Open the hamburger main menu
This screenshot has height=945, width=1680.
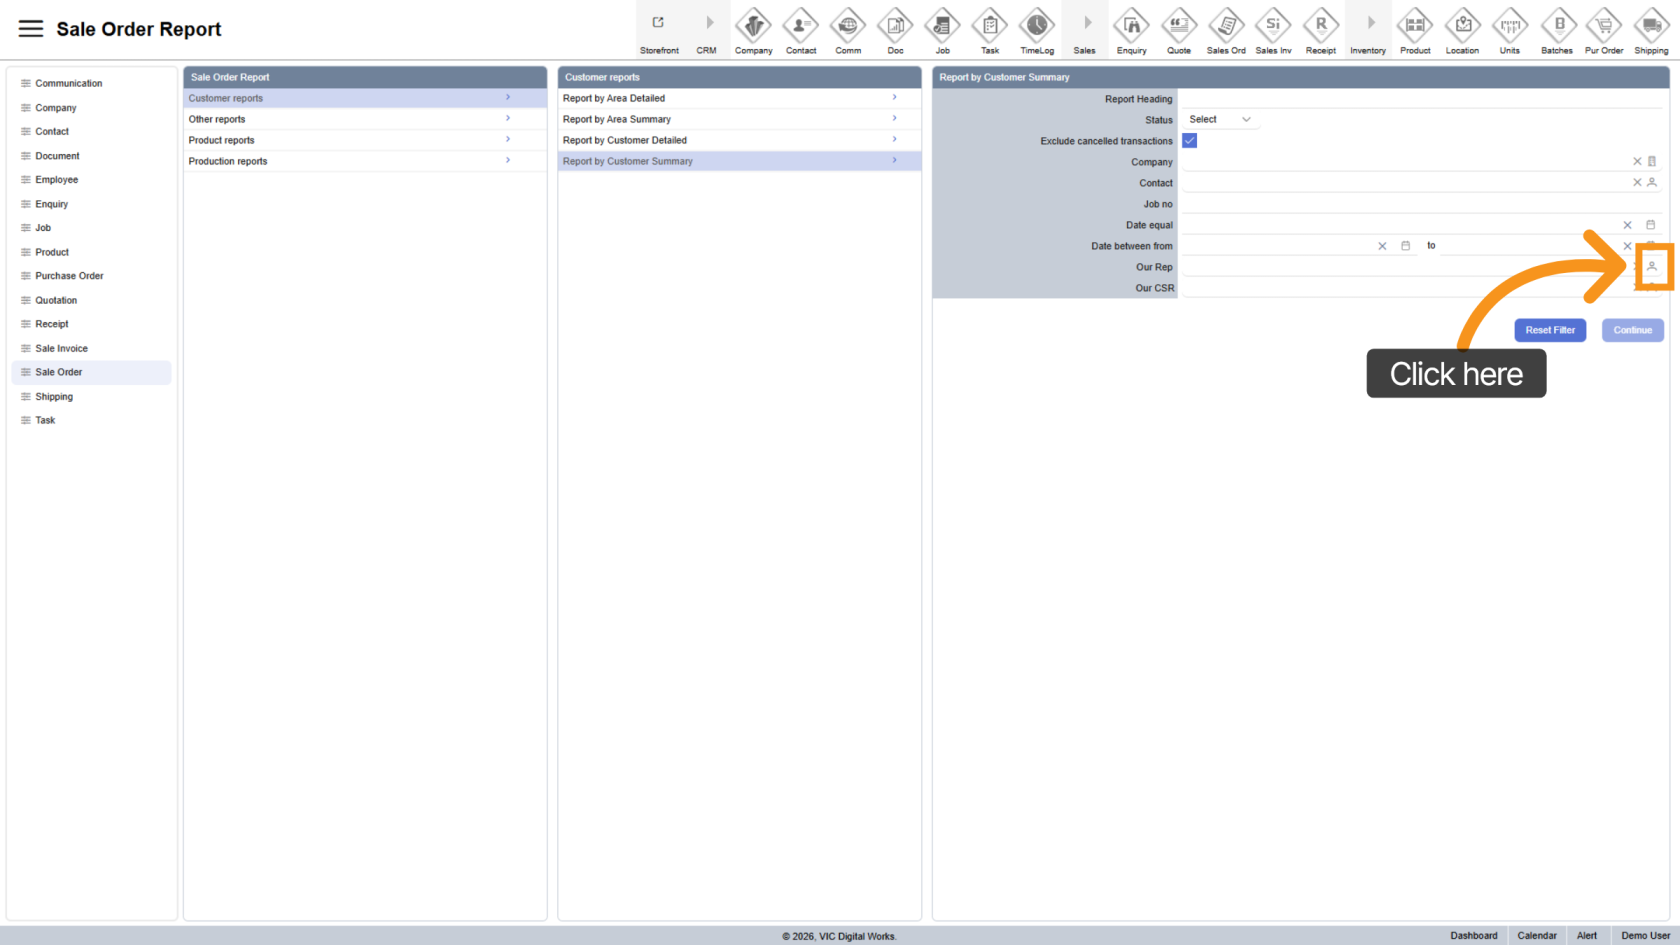click(31, 29)
